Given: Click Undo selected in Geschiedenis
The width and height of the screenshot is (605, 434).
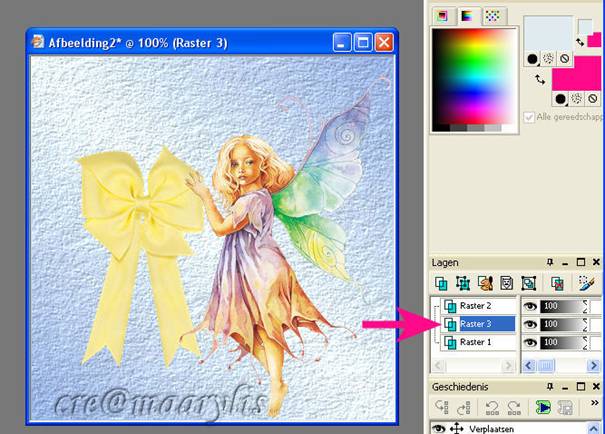Looking at the screenshot, I should [492, 408].
